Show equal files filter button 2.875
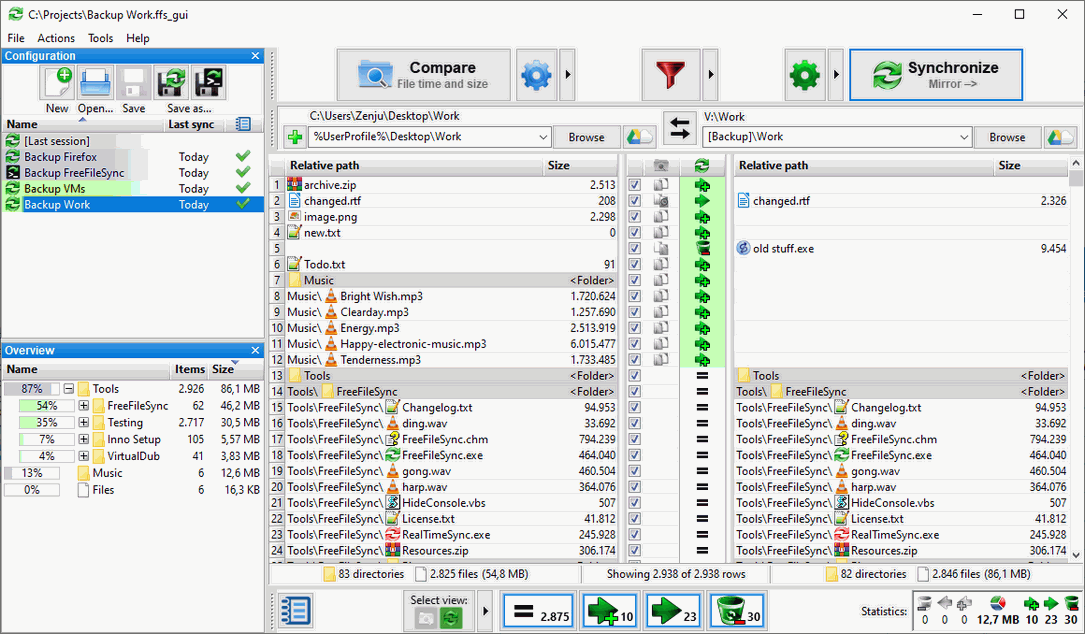Viewport: 1085px width, 634px height. click(x=538, y=611)
